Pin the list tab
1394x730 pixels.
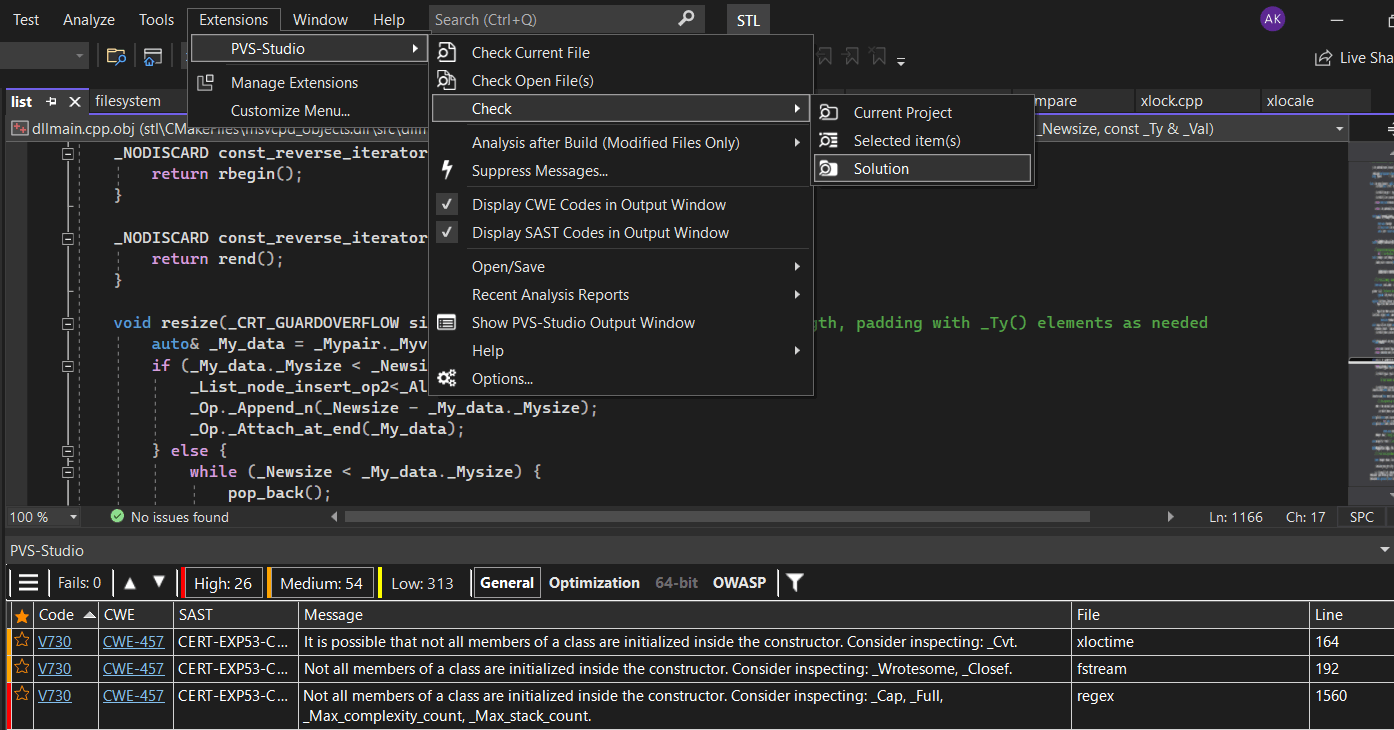coord(51,102)
